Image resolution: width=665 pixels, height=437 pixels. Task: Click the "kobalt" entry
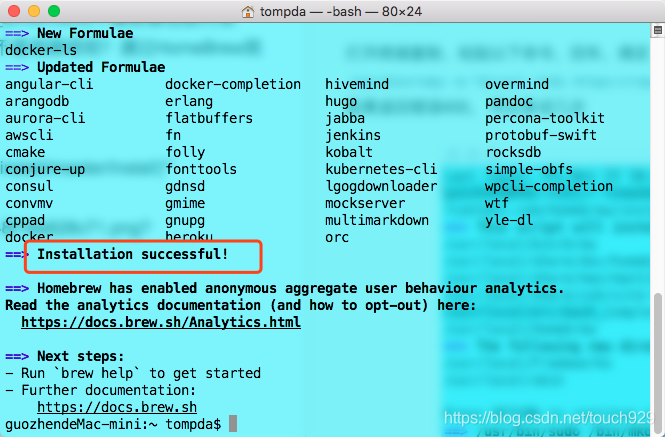coord(349,152)
